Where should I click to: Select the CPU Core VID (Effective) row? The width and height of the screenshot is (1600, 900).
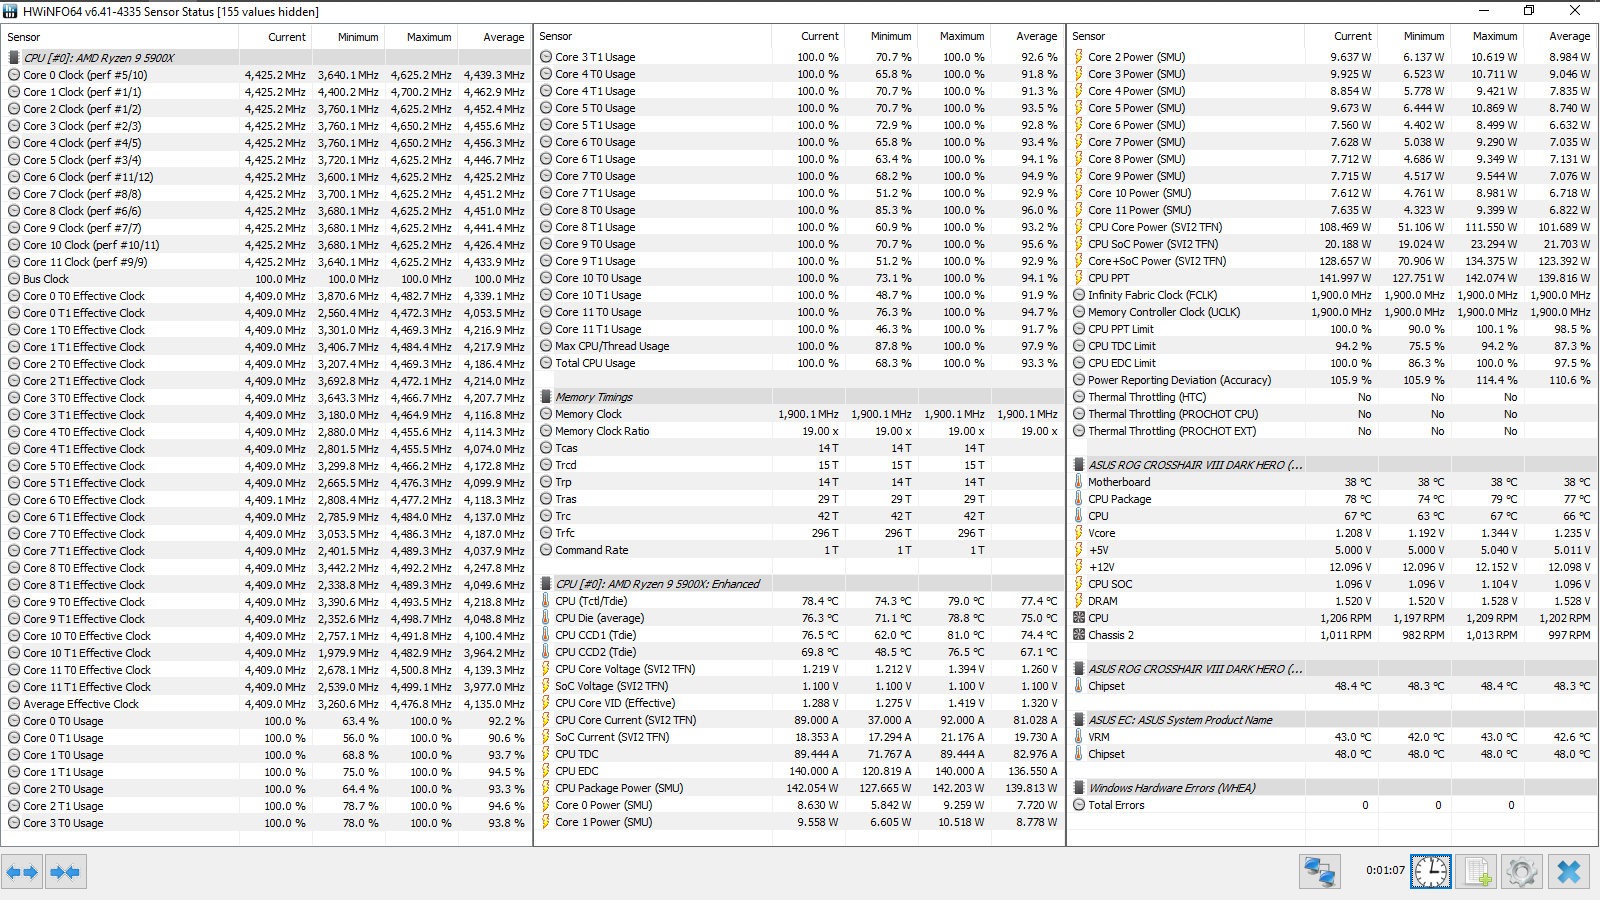(799, 703)
